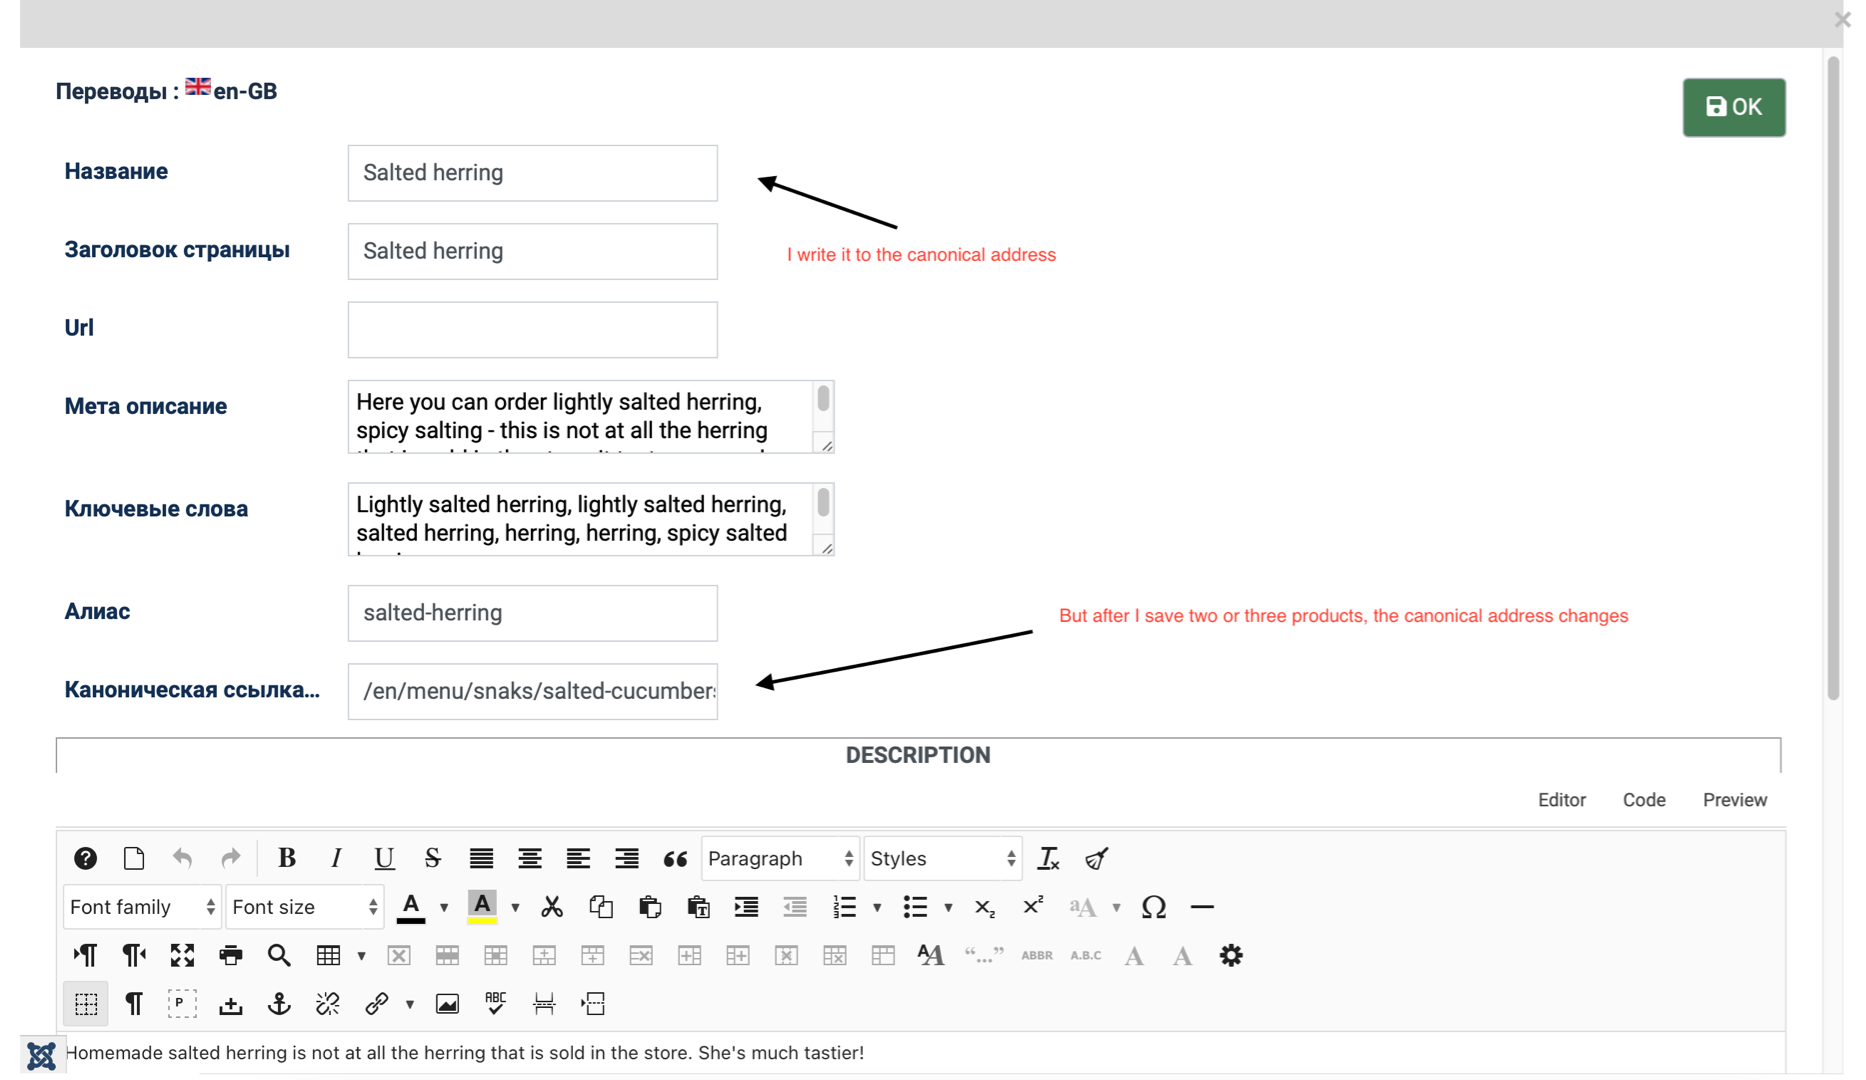Toggle bold formatting

click(287, 858)
